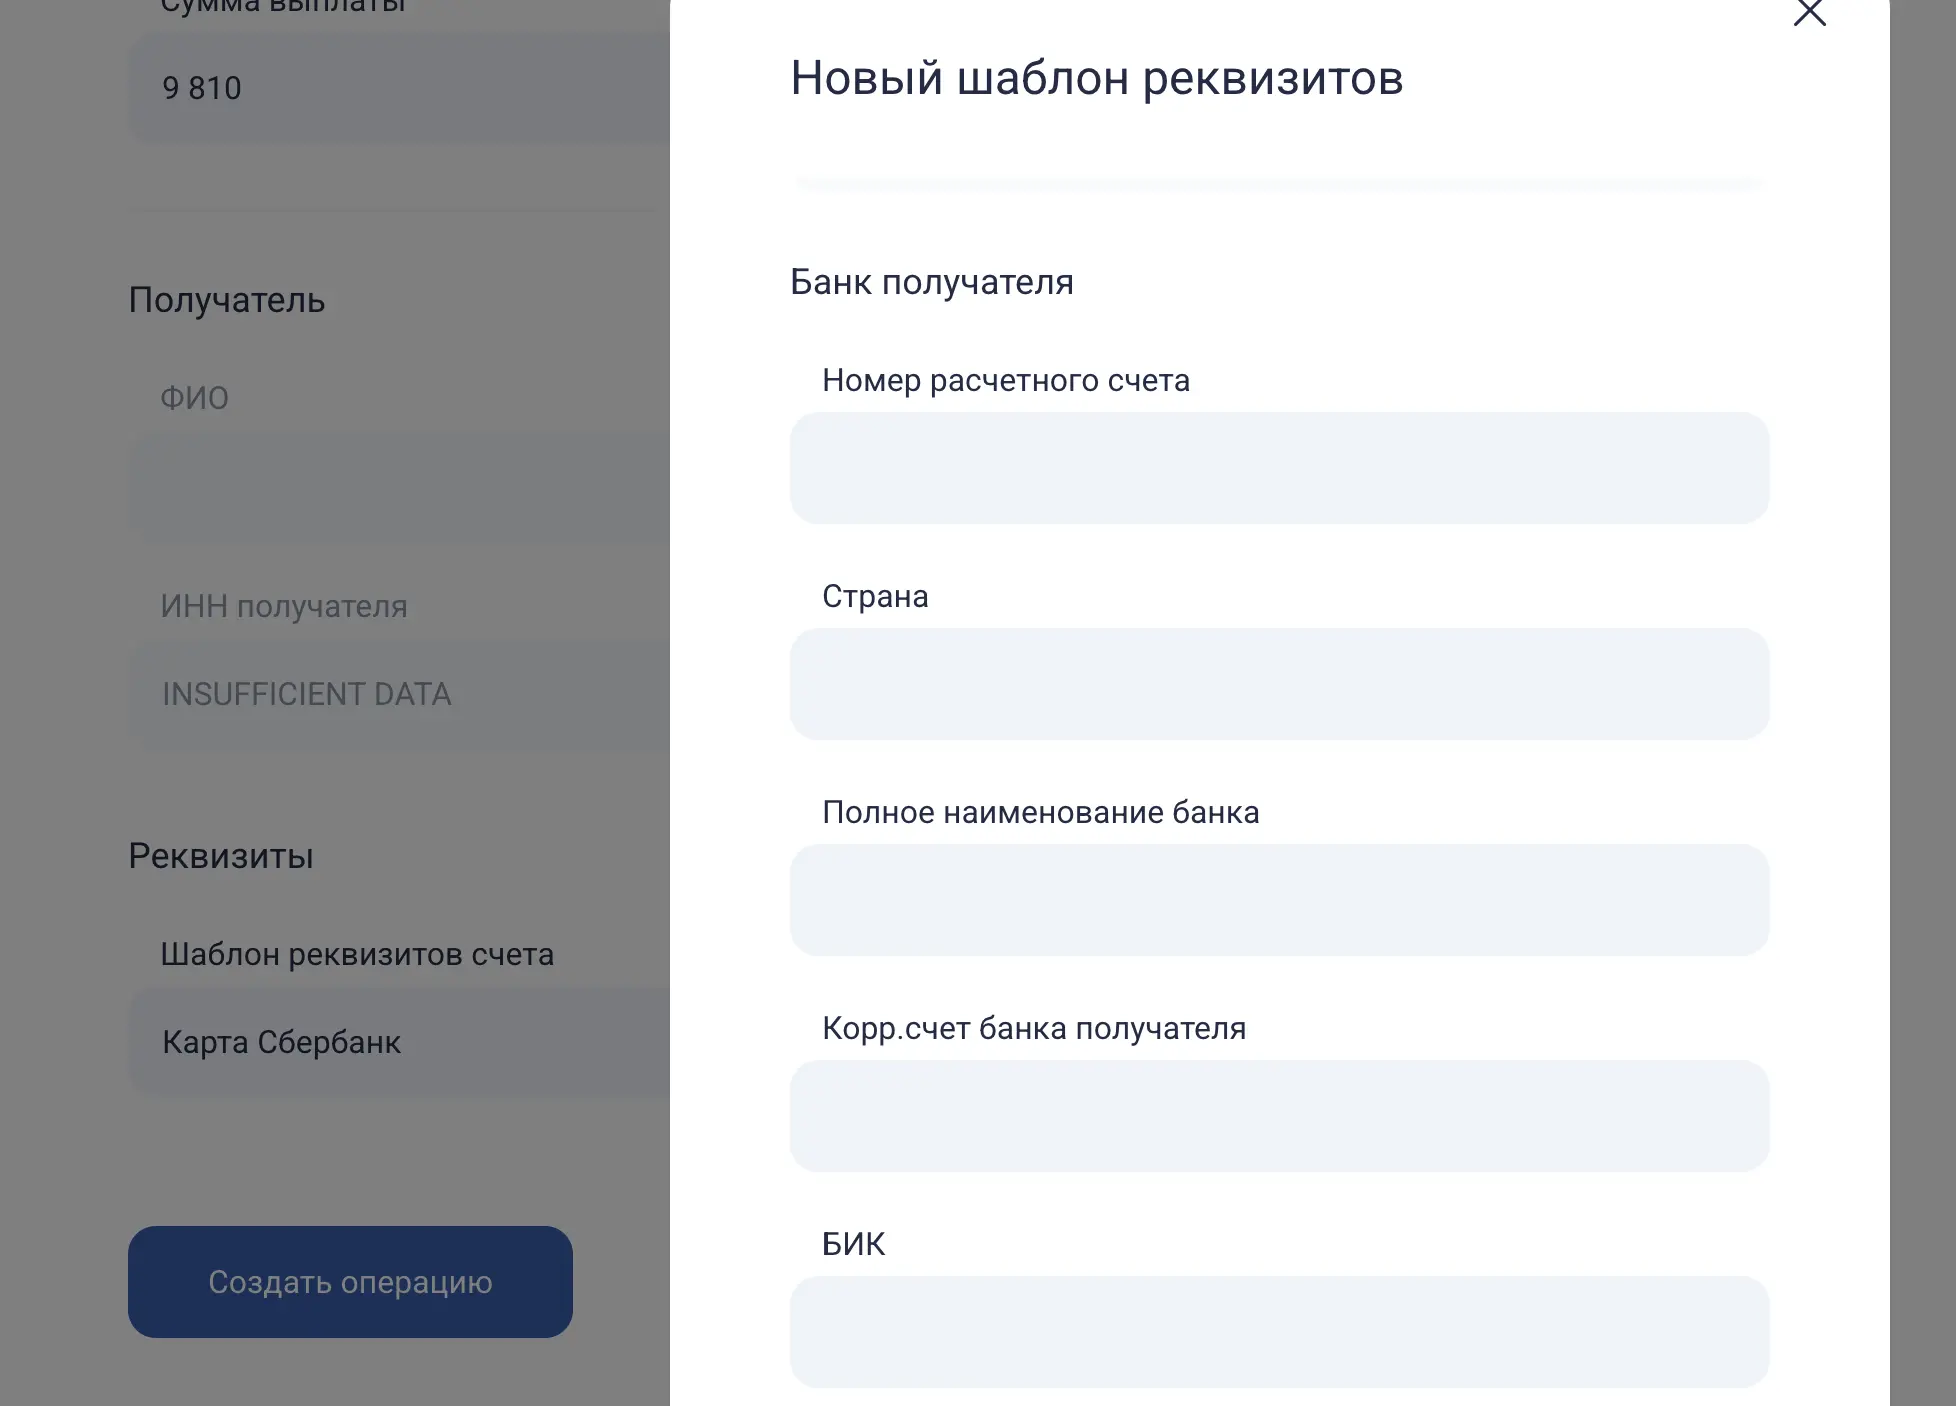Screen dimensions: 1956x1406
Task: Click the Страна field label
Action: tap(875, 596)
